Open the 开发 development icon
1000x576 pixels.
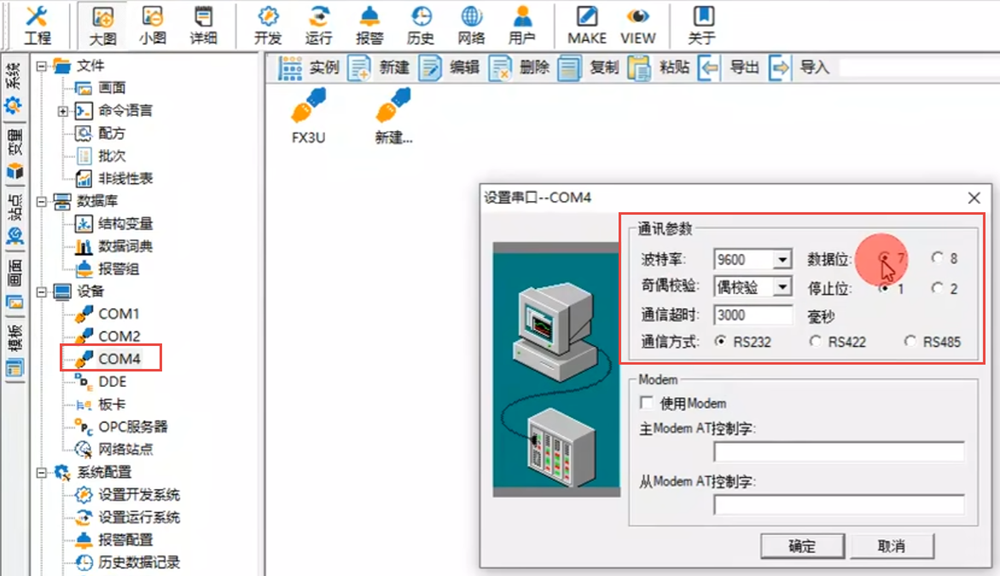coord(268,26)
